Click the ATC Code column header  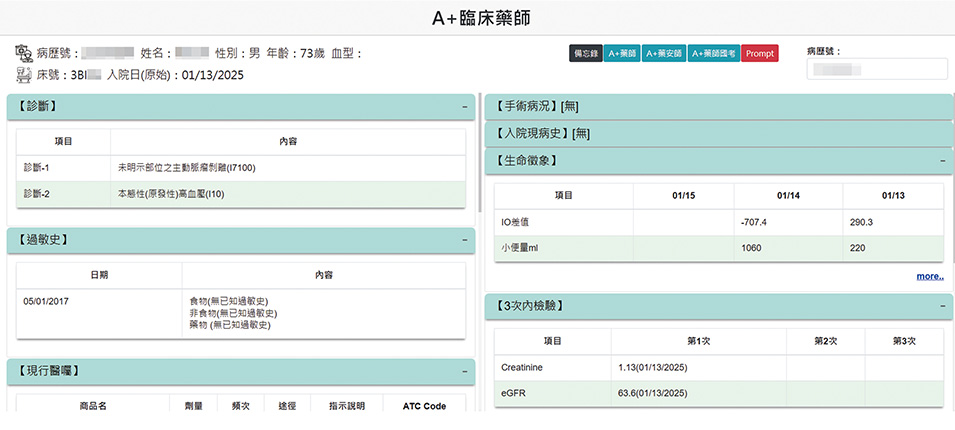424,406
